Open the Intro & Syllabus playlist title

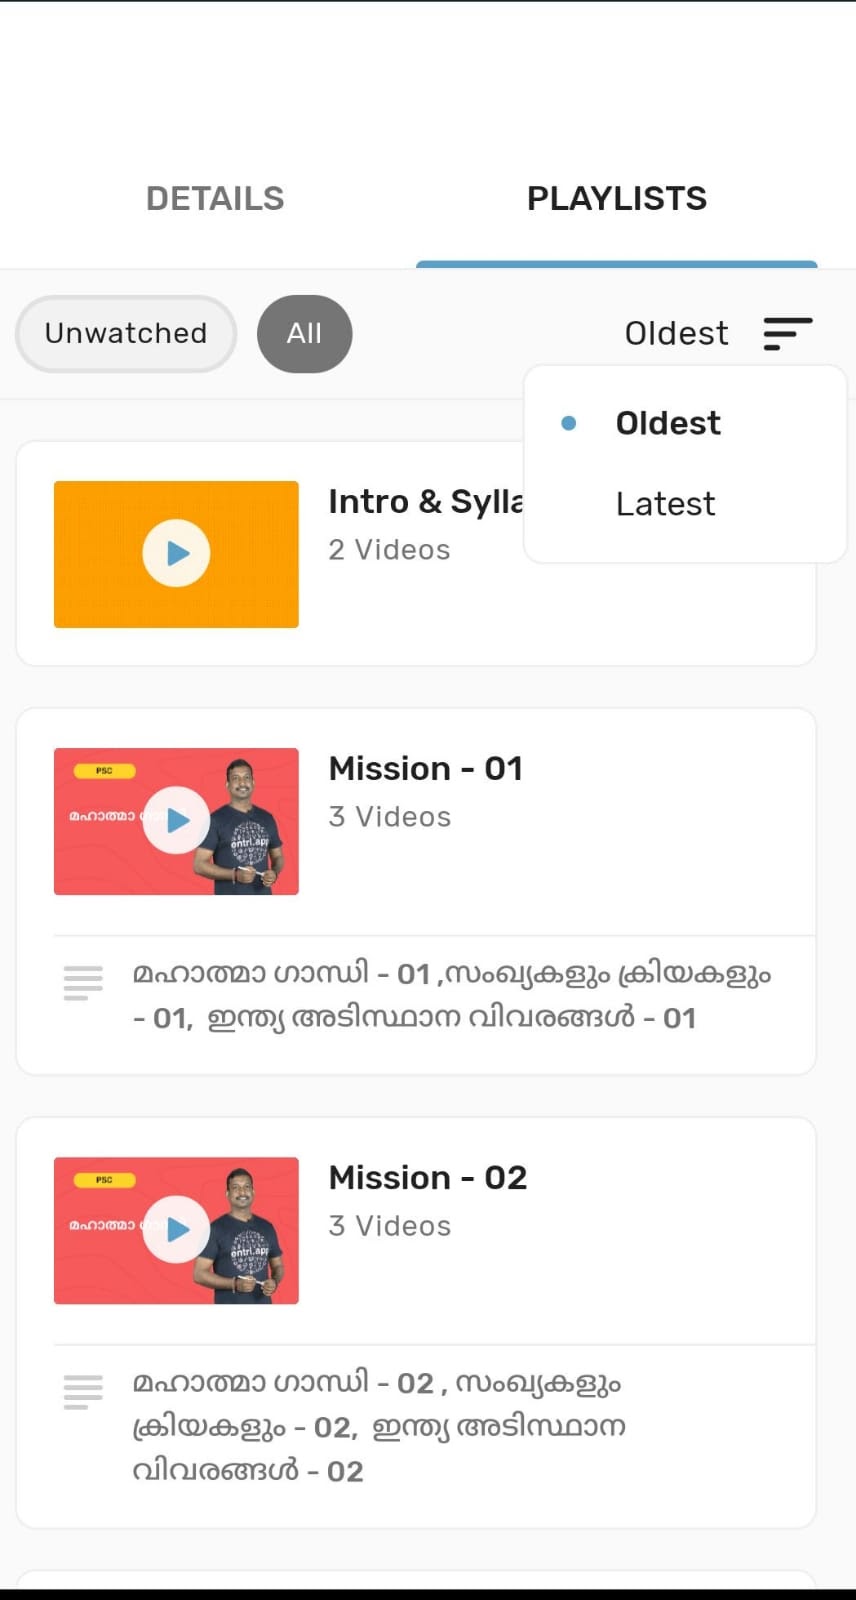[425, 501]
